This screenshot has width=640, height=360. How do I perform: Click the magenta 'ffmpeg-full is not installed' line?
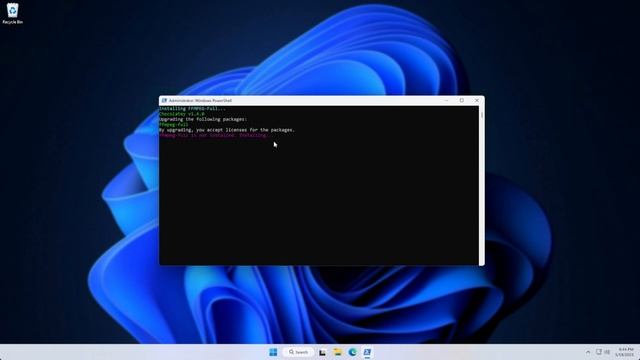coord(213,135)
